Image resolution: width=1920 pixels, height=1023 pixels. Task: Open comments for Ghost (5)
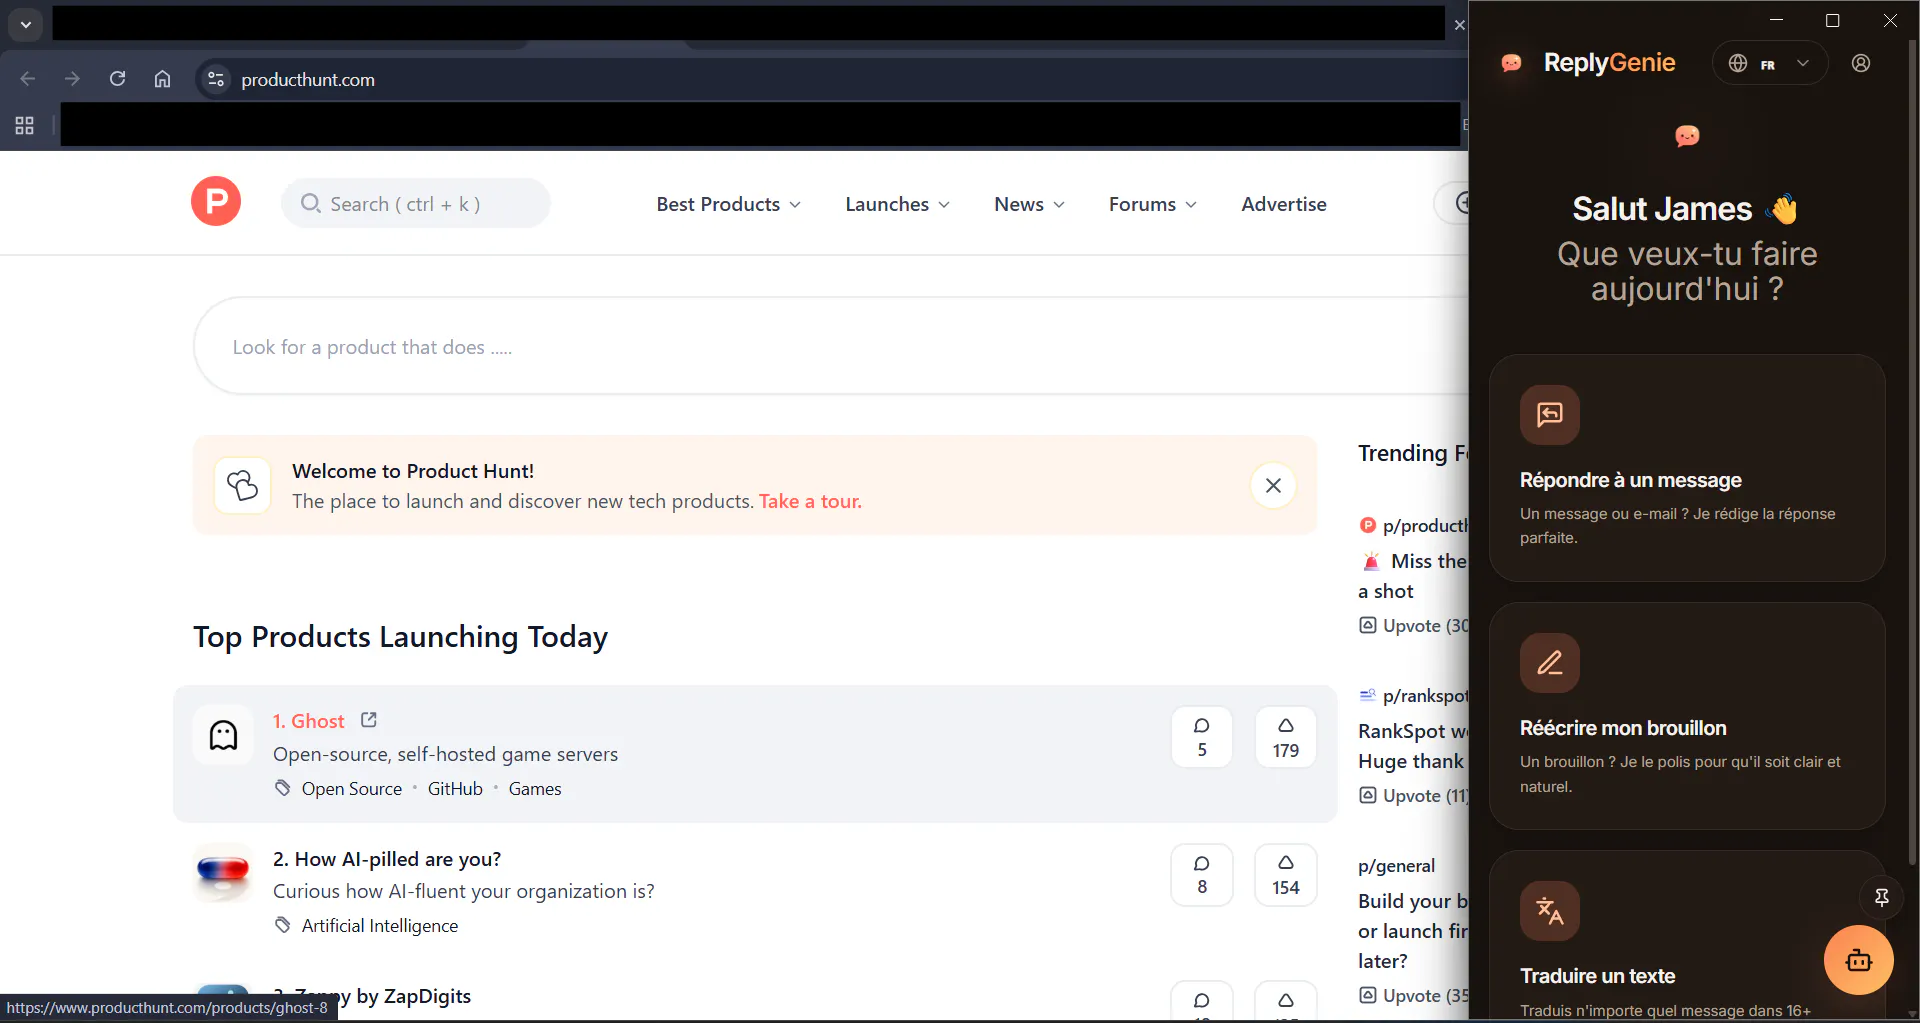click(1202, 737)
